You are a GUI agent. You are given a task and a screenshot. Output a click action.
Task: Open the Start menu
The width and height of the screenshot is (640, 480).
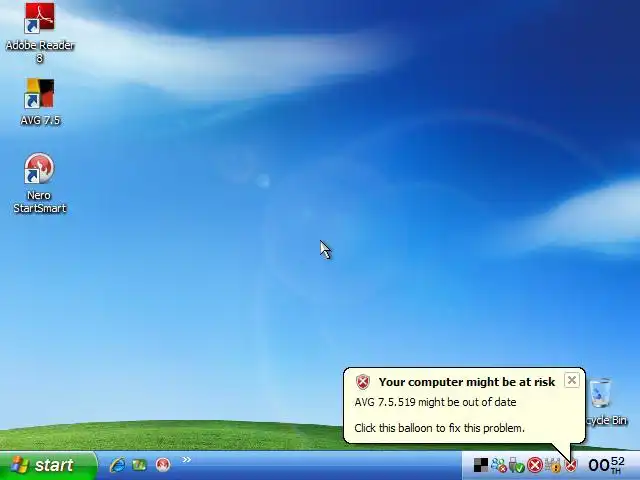click(48, 465)
